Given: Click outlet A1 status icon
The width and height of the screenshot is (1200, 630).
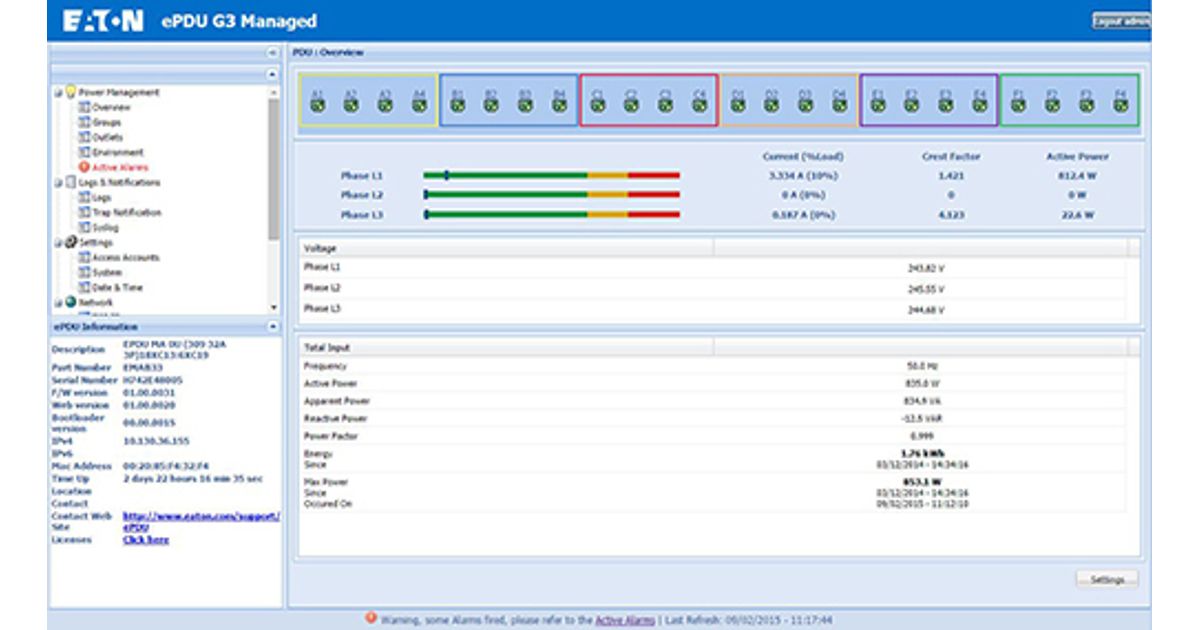Looking at the screenshot, I should 318,106.
